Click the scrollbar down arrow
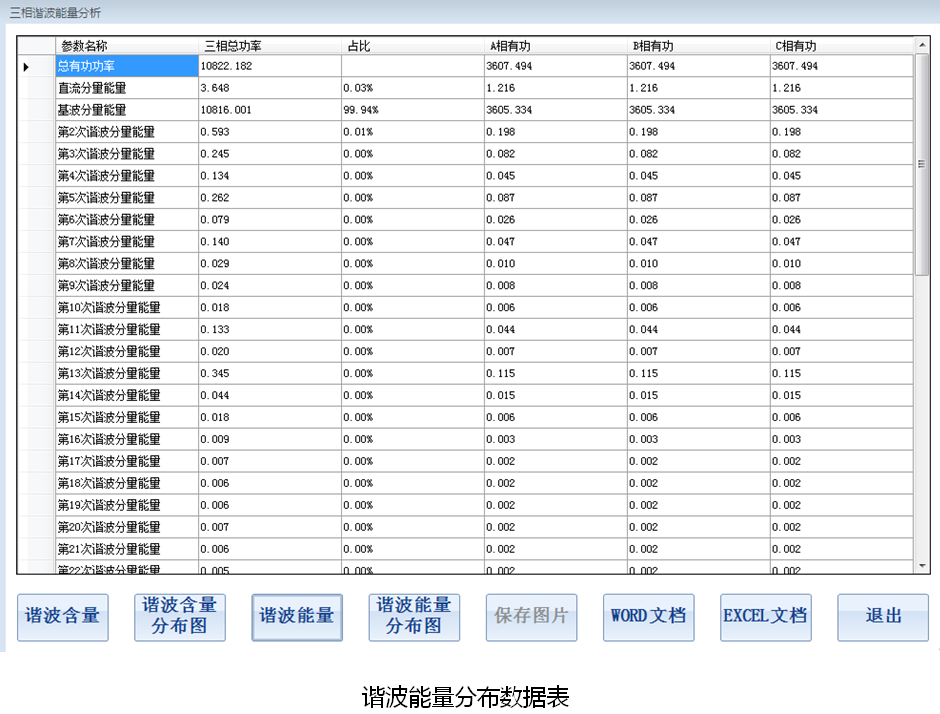940x714 pixels. [922, 566]
